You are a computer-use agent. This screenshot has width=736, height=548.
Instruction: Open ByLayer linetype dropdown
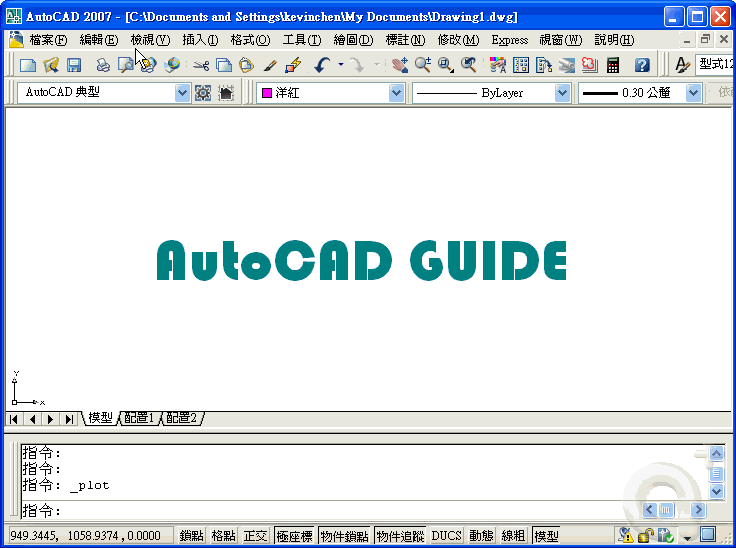(x=562, y=93)
